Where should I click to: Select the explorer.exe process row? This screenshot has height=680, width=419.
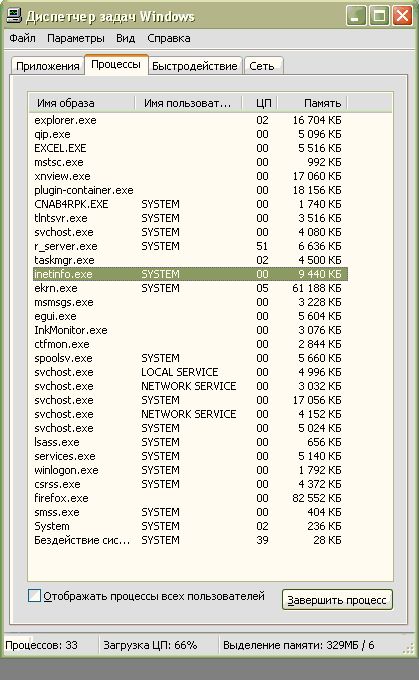pos(189,120)
